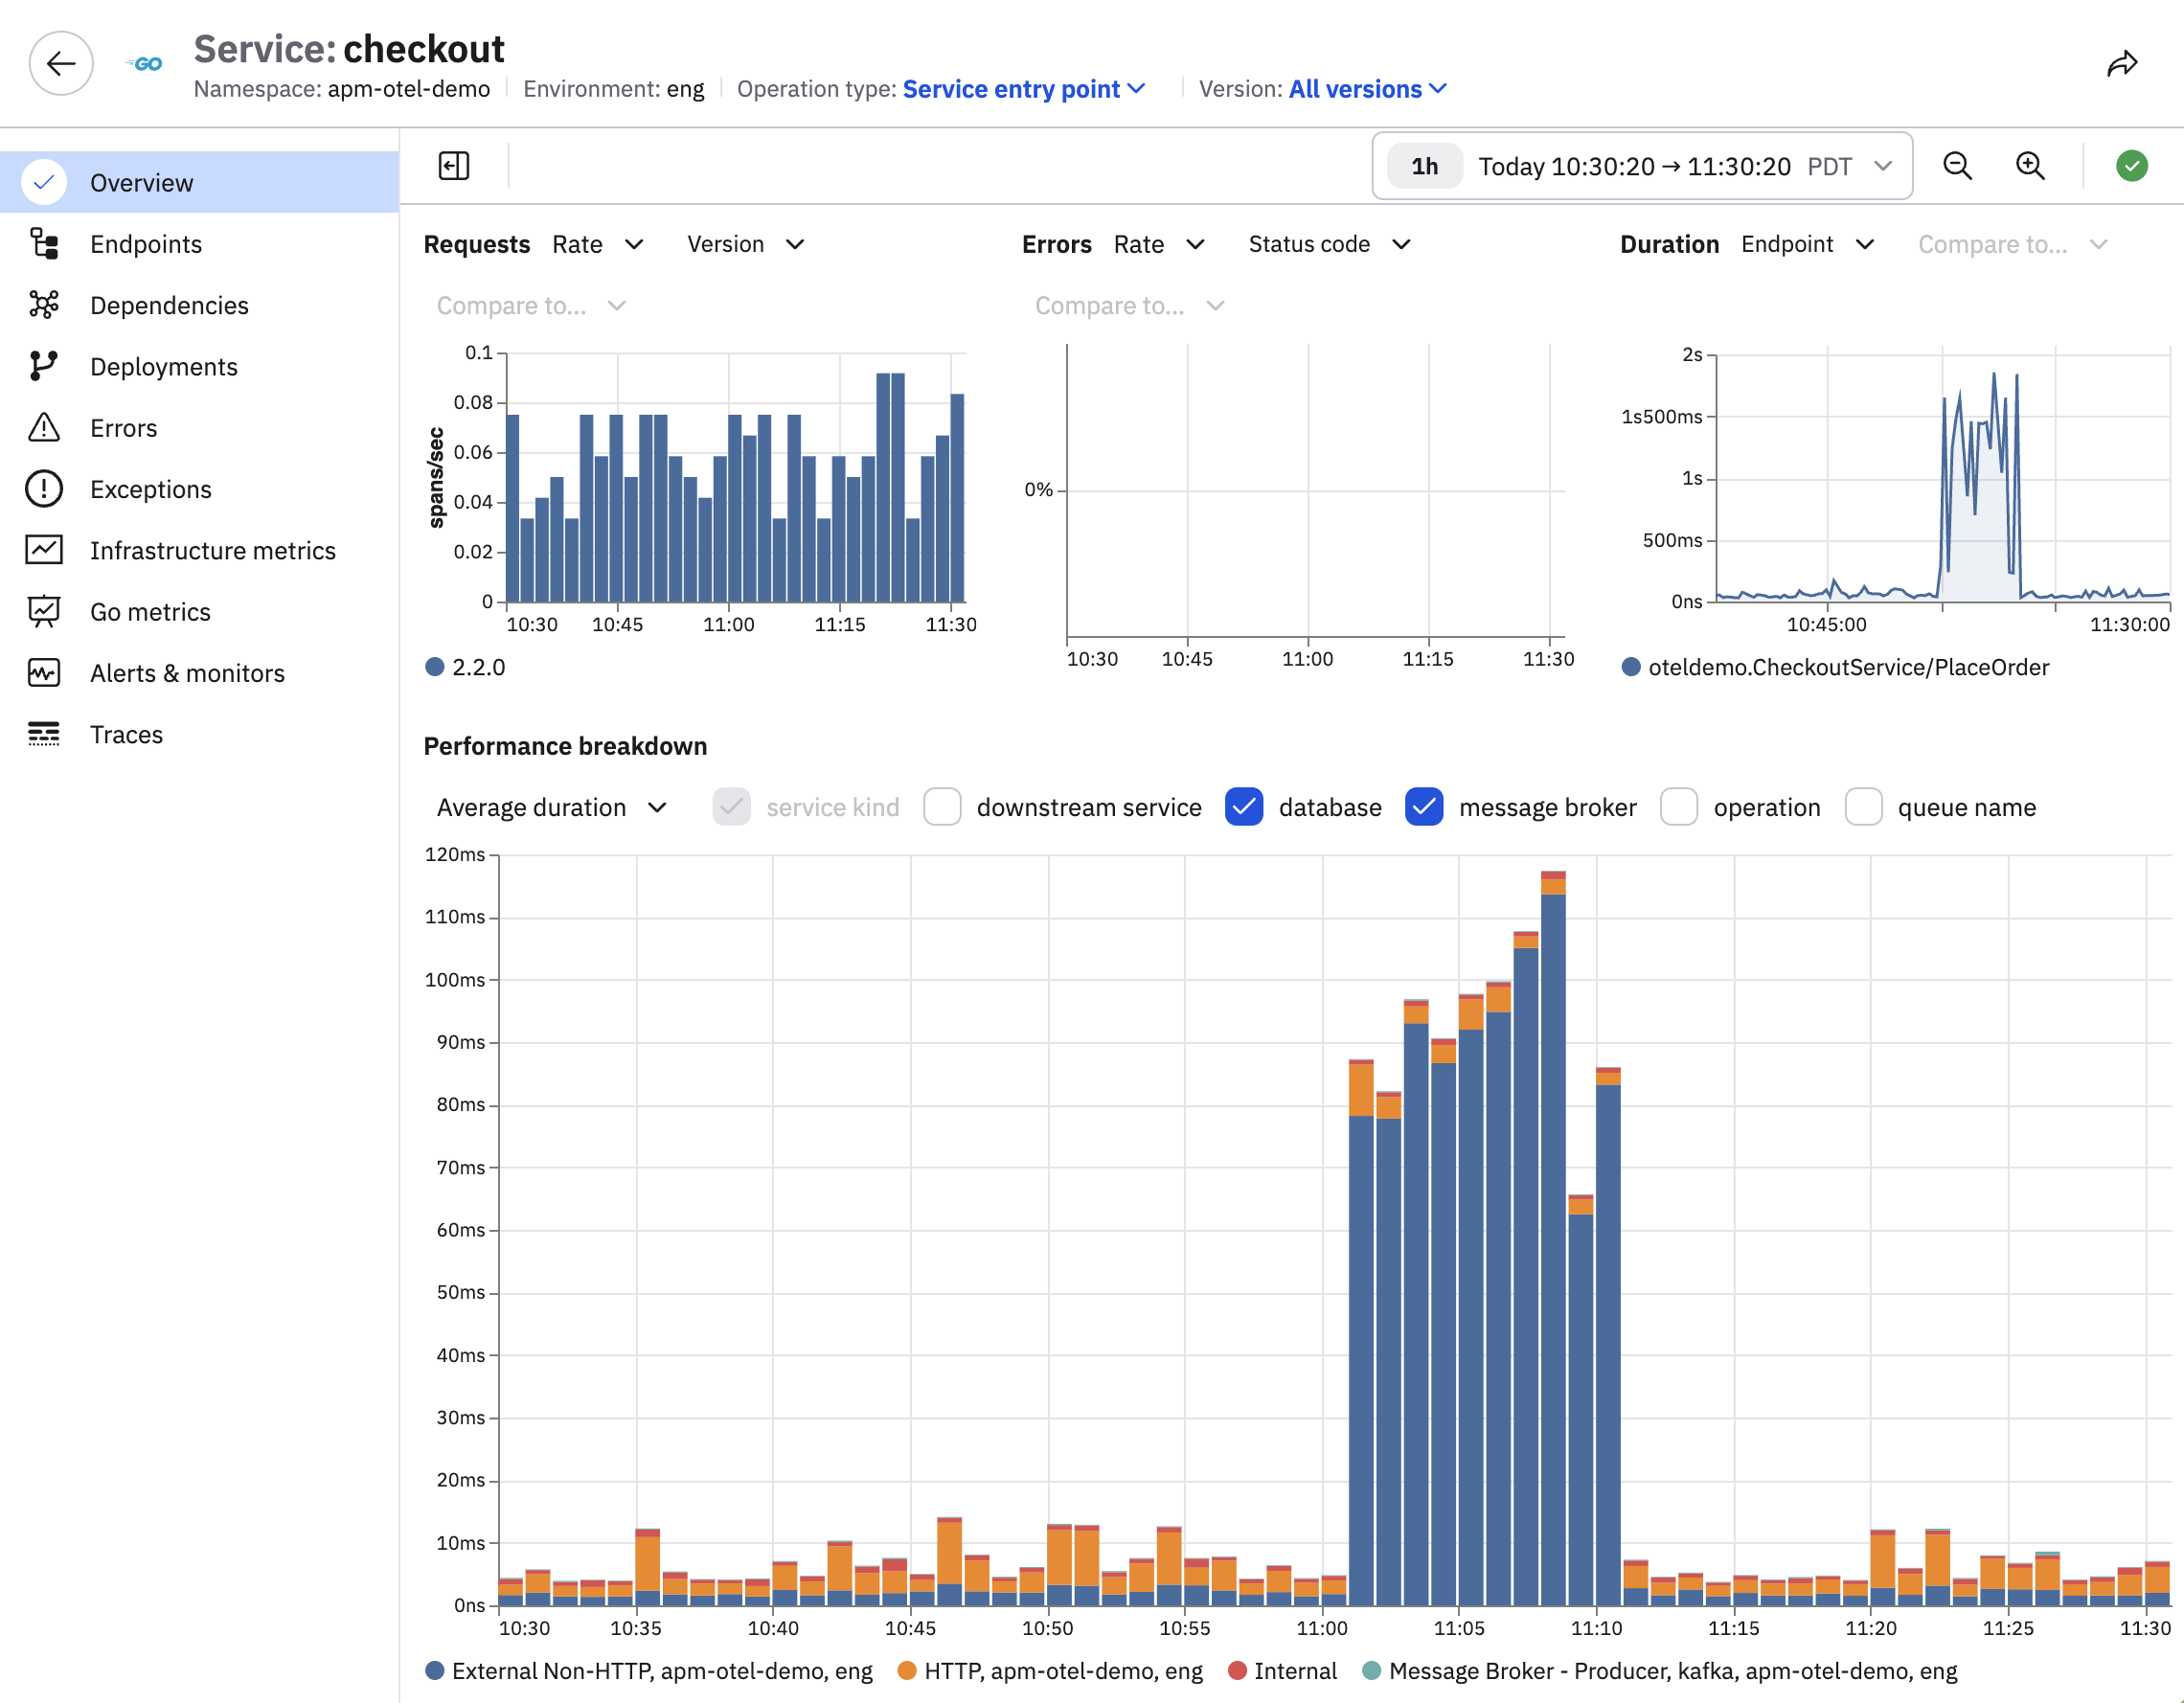Image resolution: width=2184 pixels, height=1703 pixels.
Task: Uncheck the database checkbox
Action: [x=1244, y=807]
